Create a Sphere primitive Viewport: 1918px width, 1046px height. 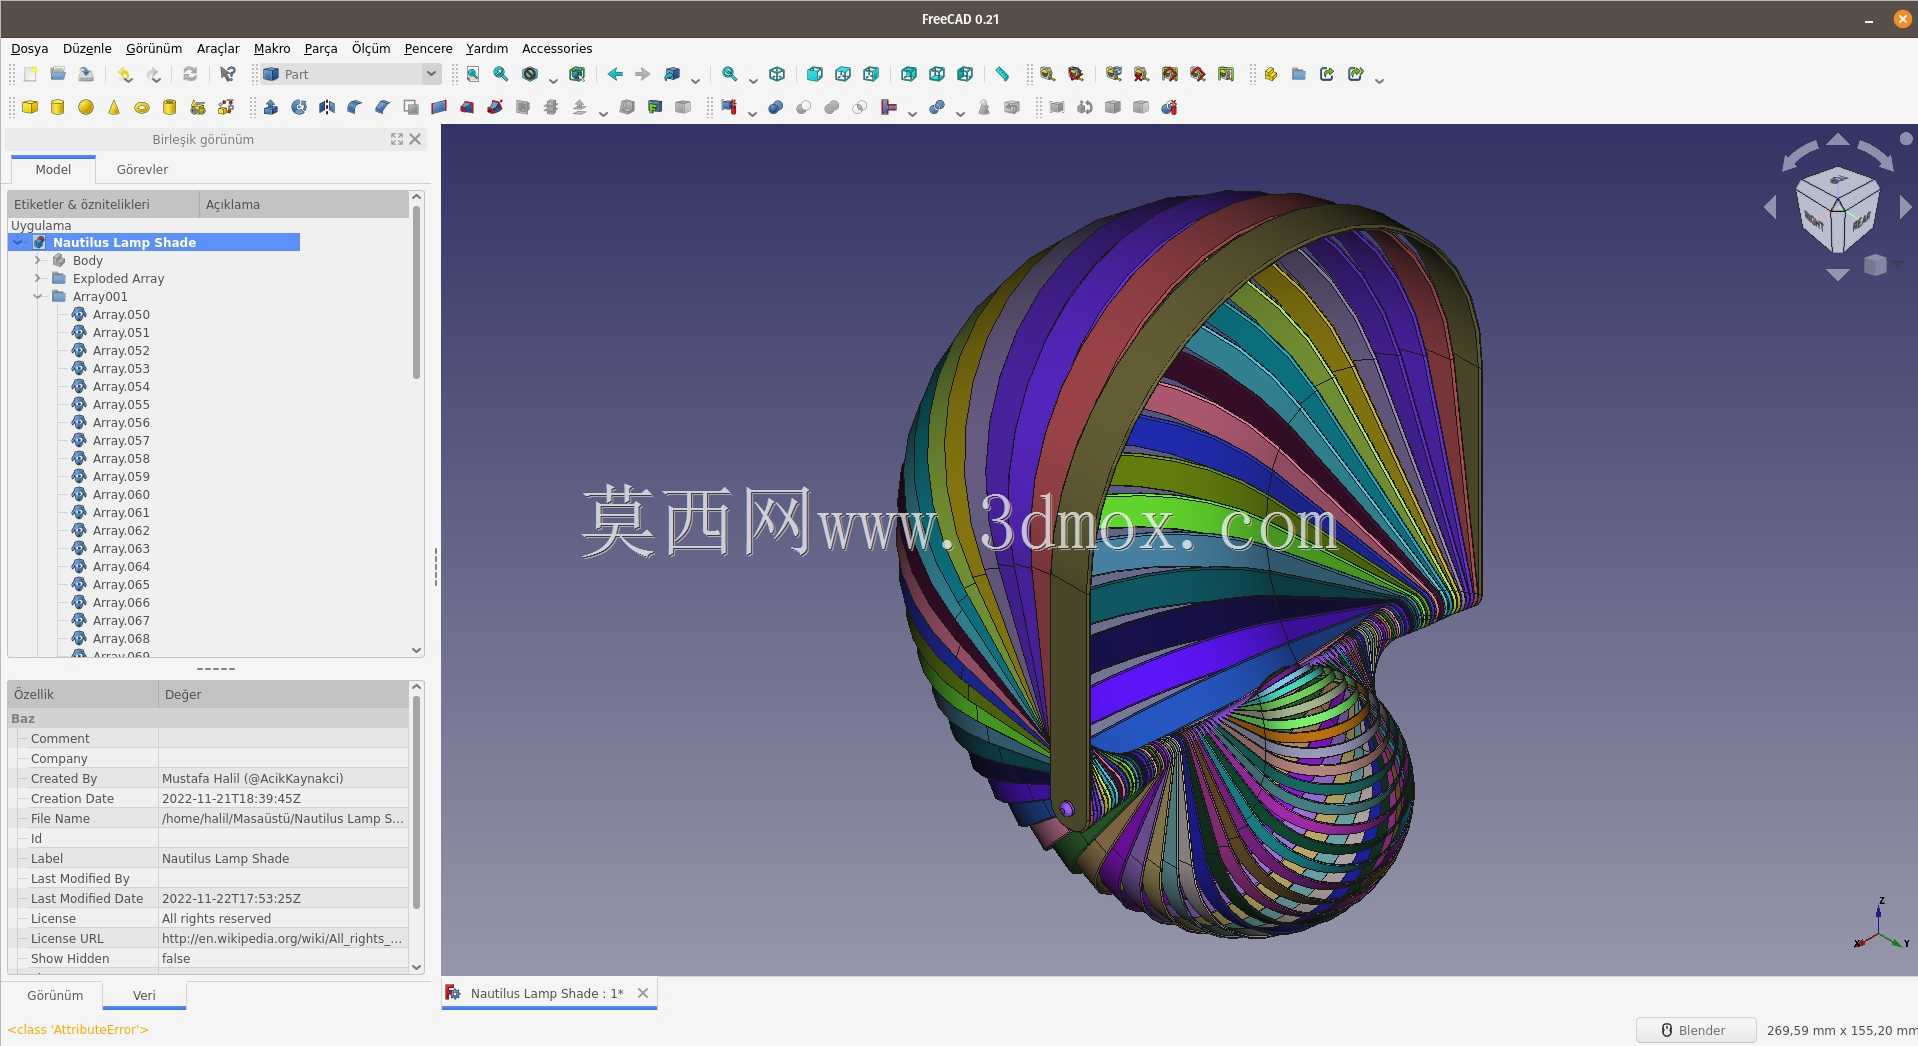[86, 107]
